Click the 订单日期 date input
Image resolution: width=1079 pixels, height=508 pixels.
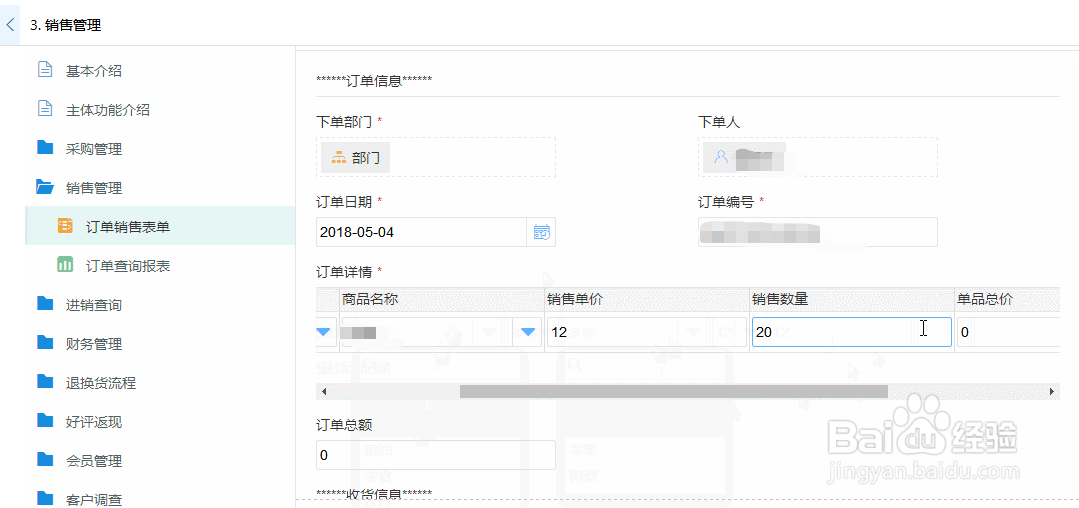pyautogui.click(x=421, y=232)
